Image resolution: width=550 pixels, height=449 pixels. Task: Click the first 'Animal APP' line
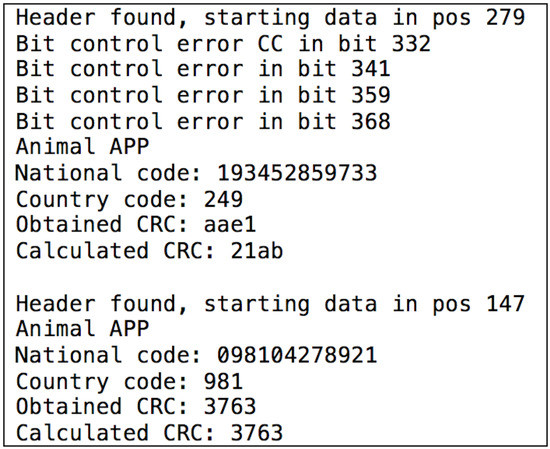82,146
